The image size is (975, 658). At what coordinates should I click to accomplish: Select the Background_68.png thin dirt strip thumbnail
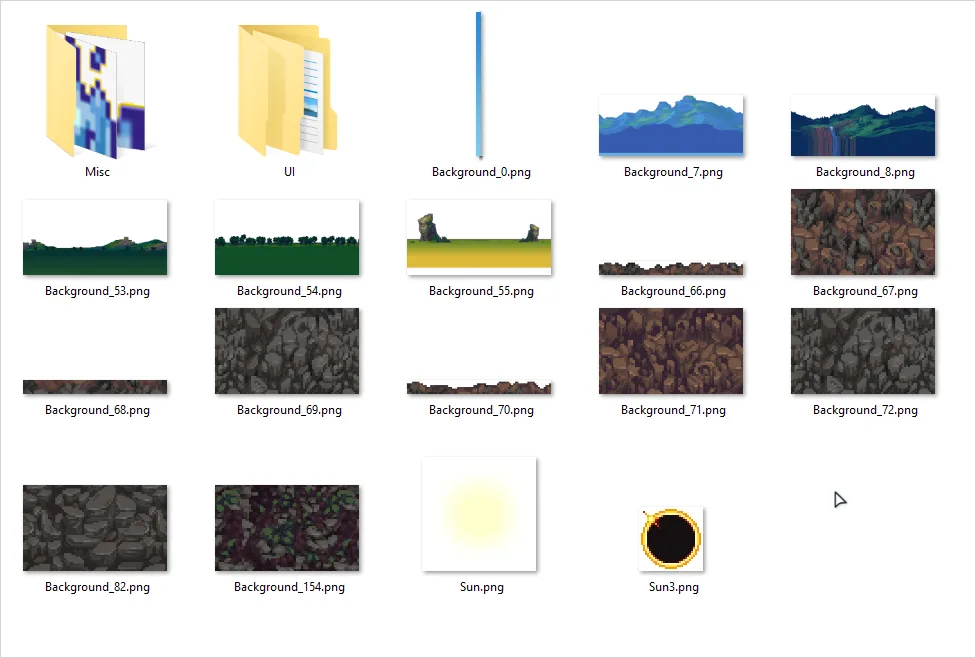pos(95,387)
